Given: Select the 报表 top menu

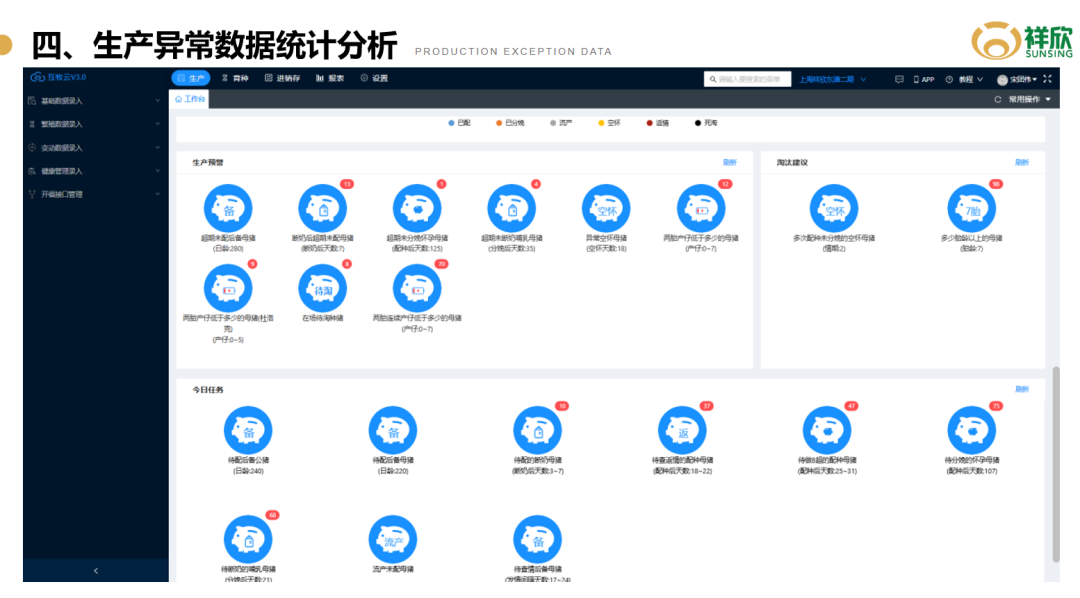Looking at the screenshot, I should tap(330, 79).
